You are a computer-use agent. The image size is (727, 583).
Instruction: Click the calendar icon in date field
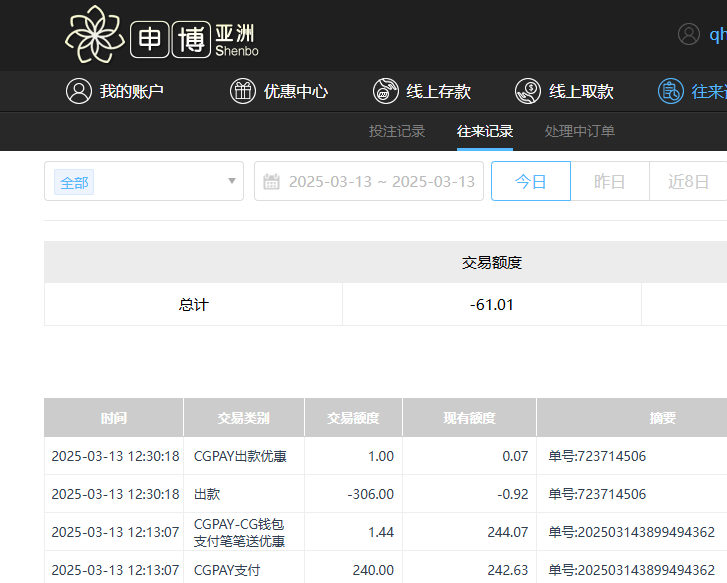tap(271, 182)
